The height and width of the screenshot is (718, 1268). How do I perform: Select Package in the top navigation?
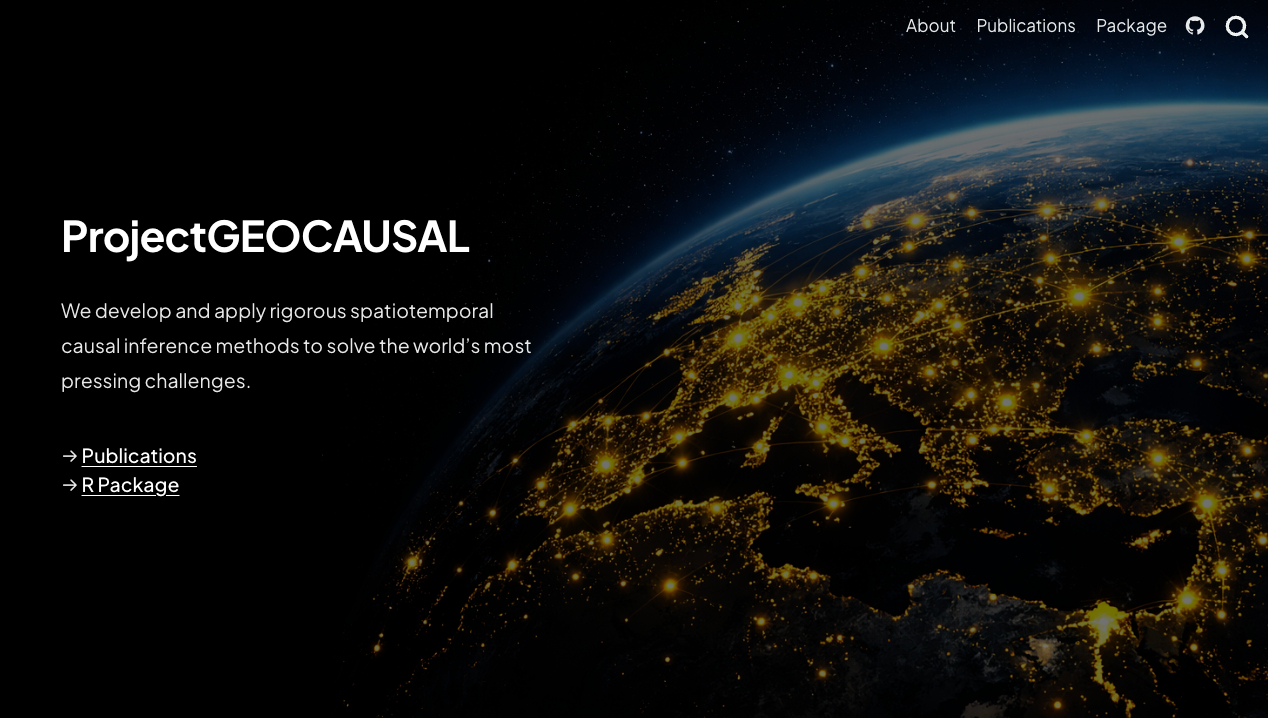(1131, 26)
